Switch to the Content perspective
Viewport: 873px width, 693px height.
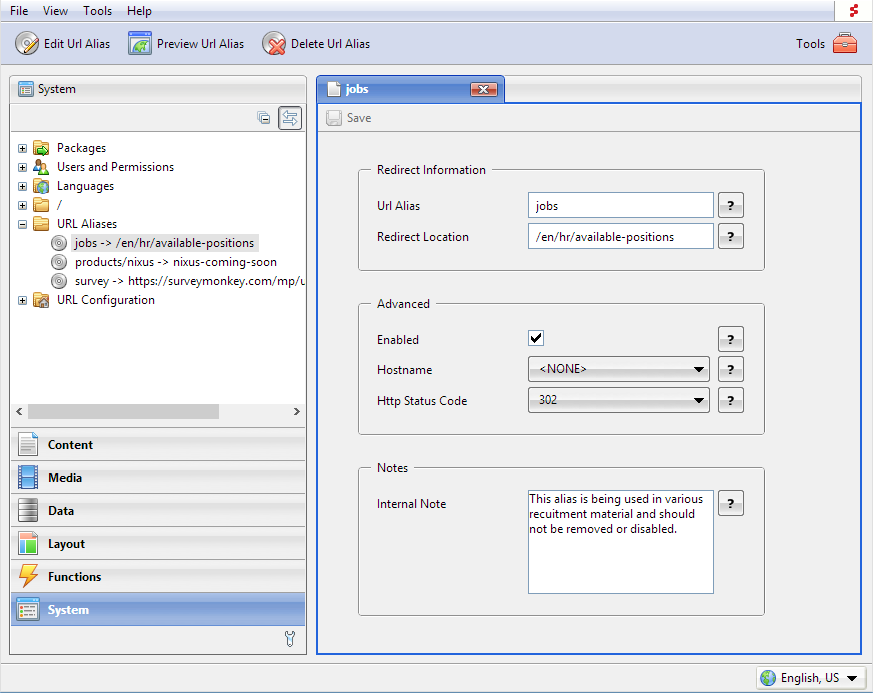coord(70,445)
